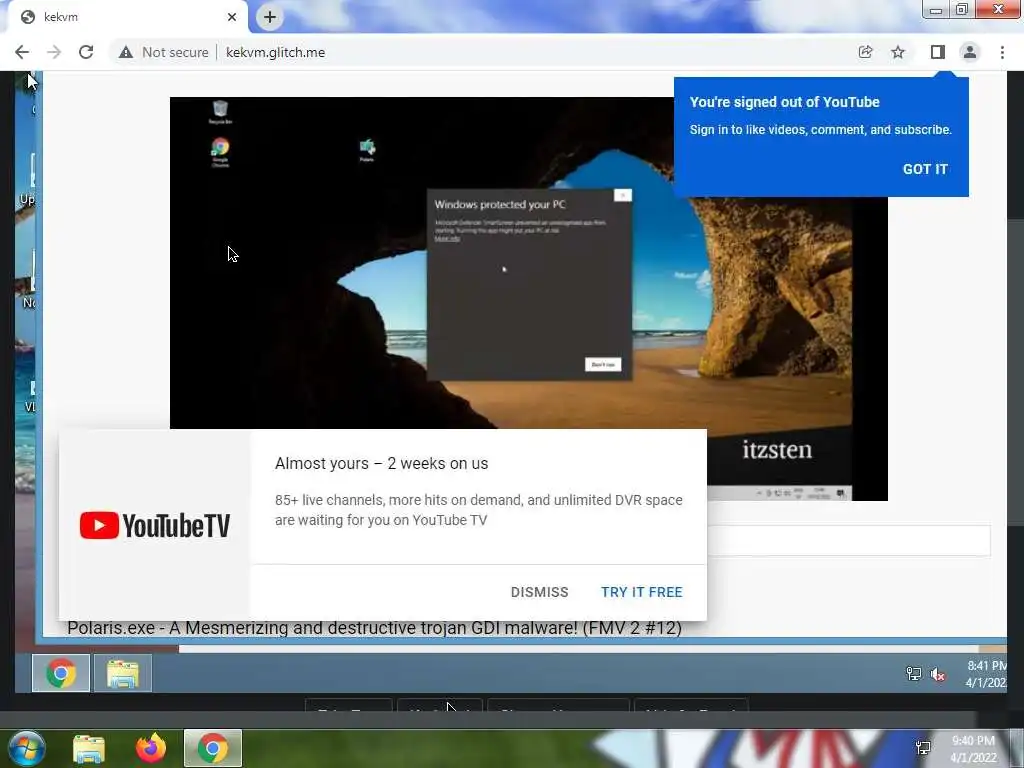Go back using browser back arrow
The image size is (1024, 768).
pyautogui.click(x=22, y=52)
